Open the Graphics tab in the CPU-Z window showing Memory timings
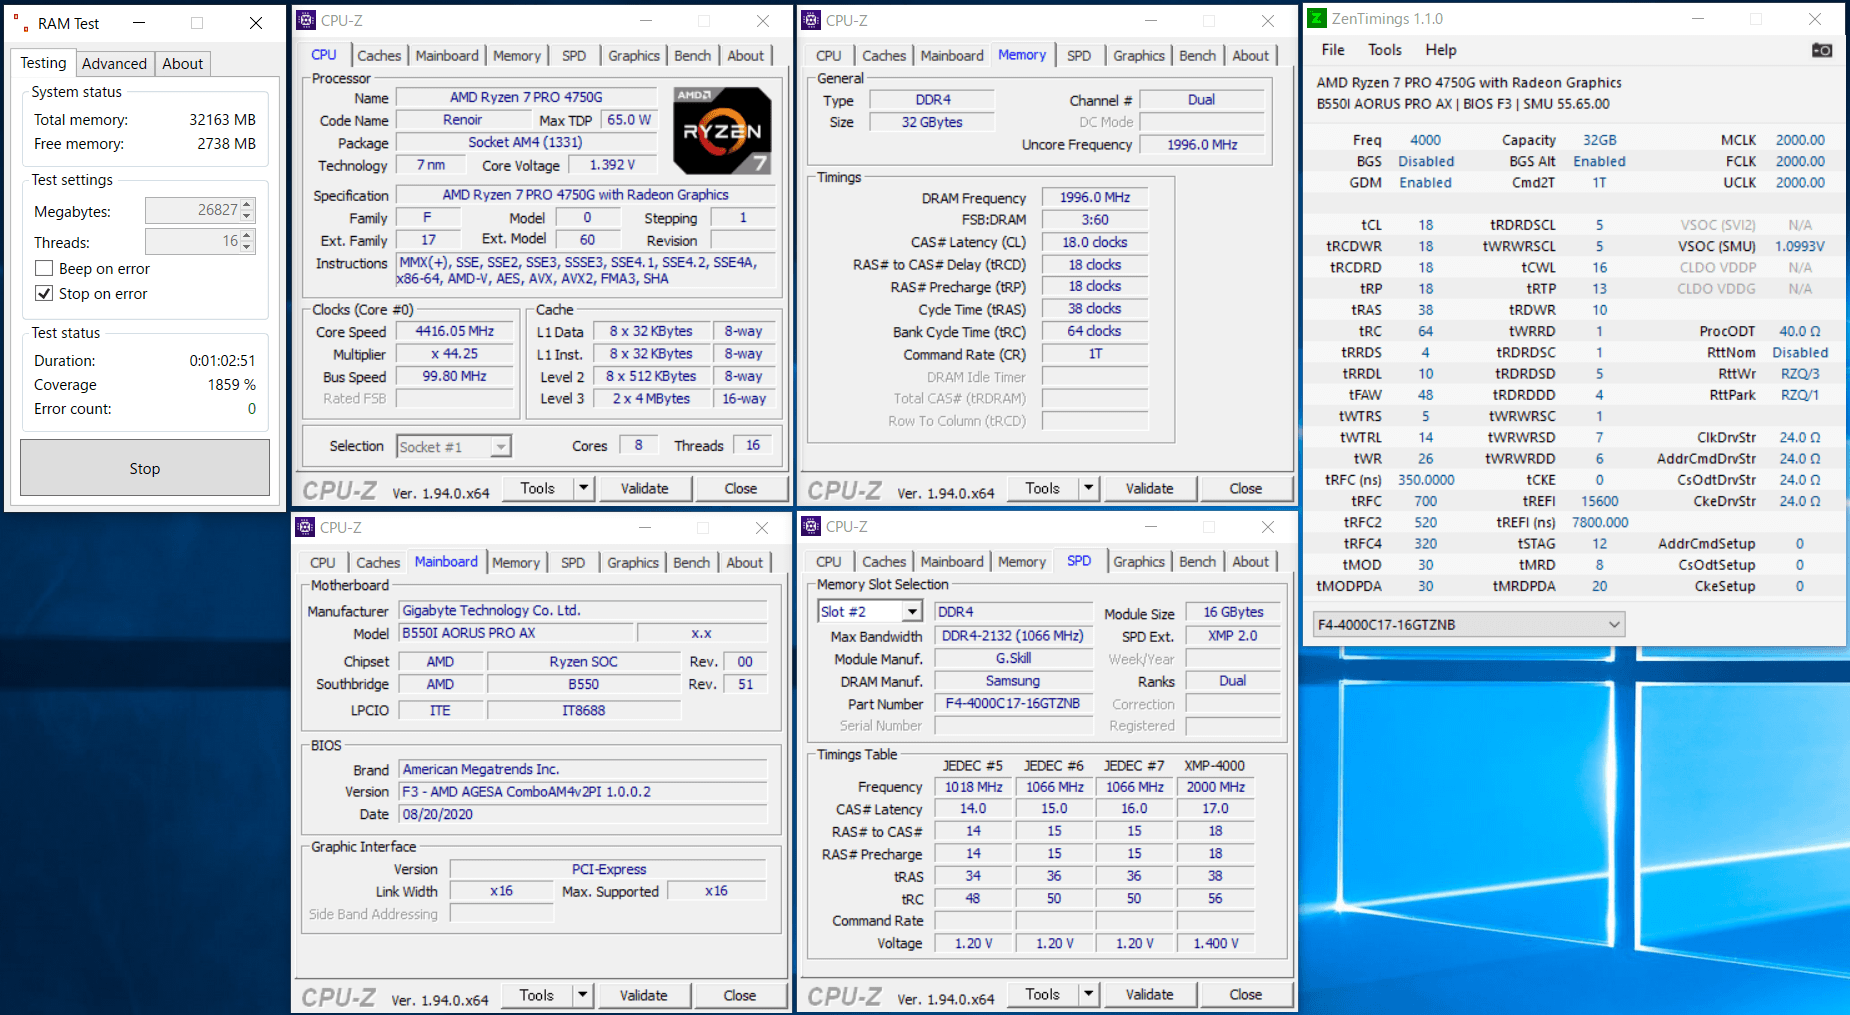 (x=1139, y=56)
